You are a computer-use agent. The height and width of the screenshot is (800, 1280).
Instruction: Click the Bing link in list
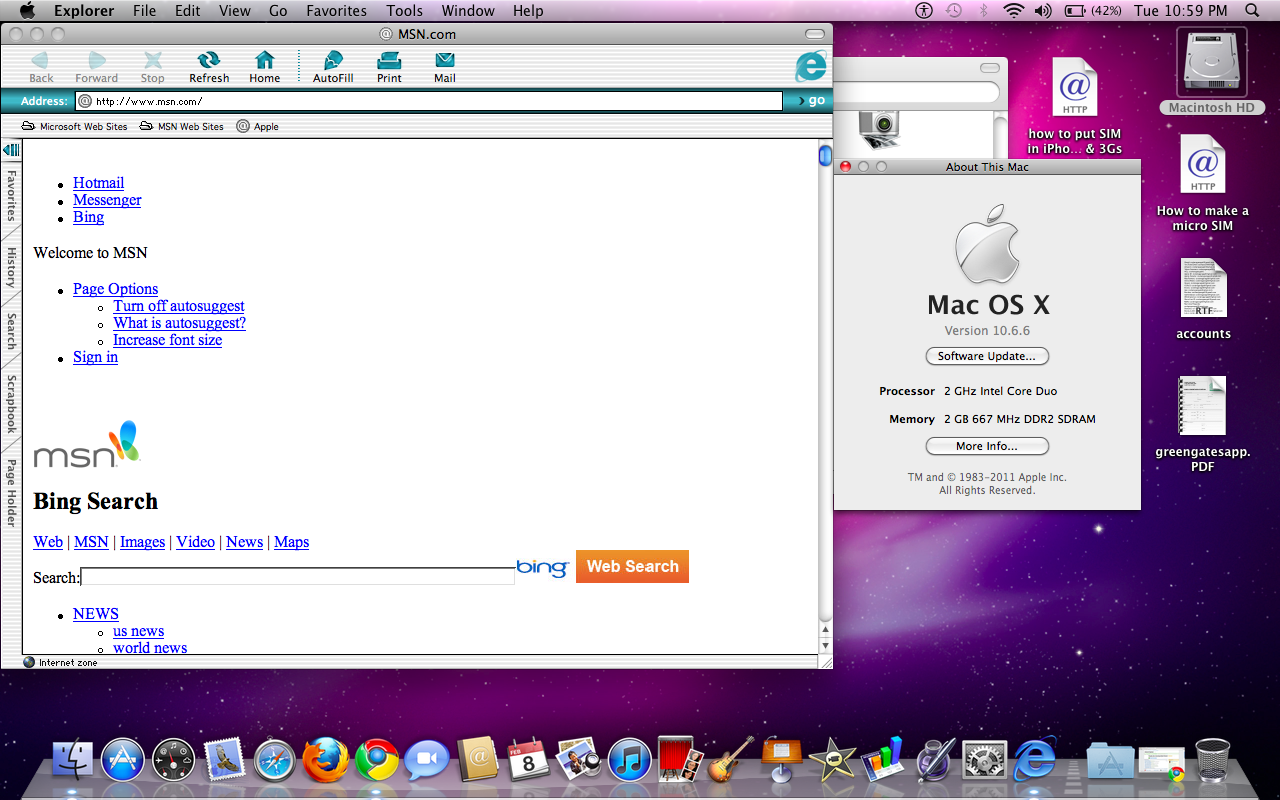coord(88,217)
